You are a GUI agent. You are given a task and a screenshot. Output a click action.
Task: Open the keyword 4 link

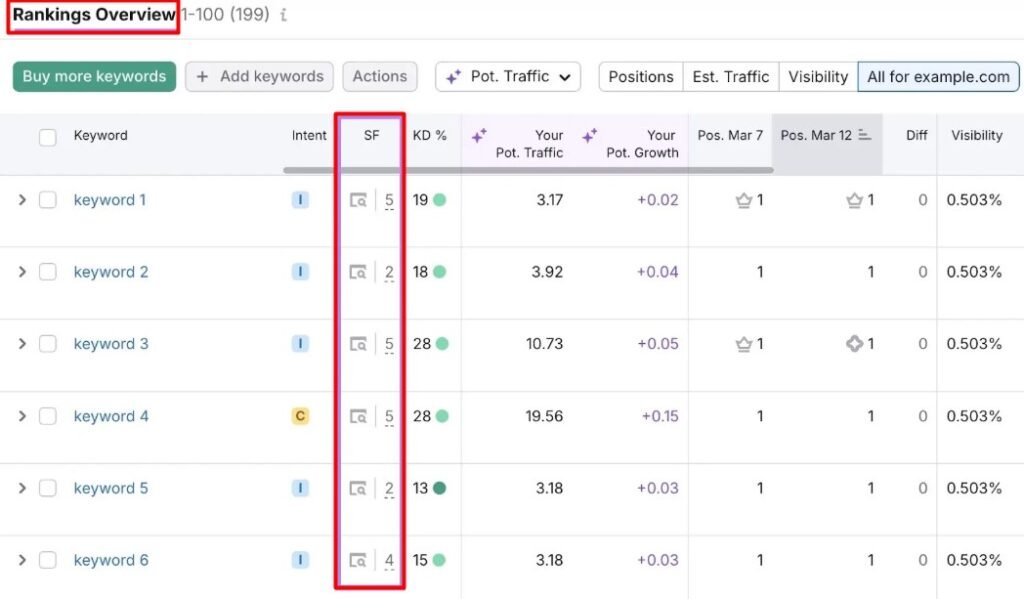click(111, 416)
